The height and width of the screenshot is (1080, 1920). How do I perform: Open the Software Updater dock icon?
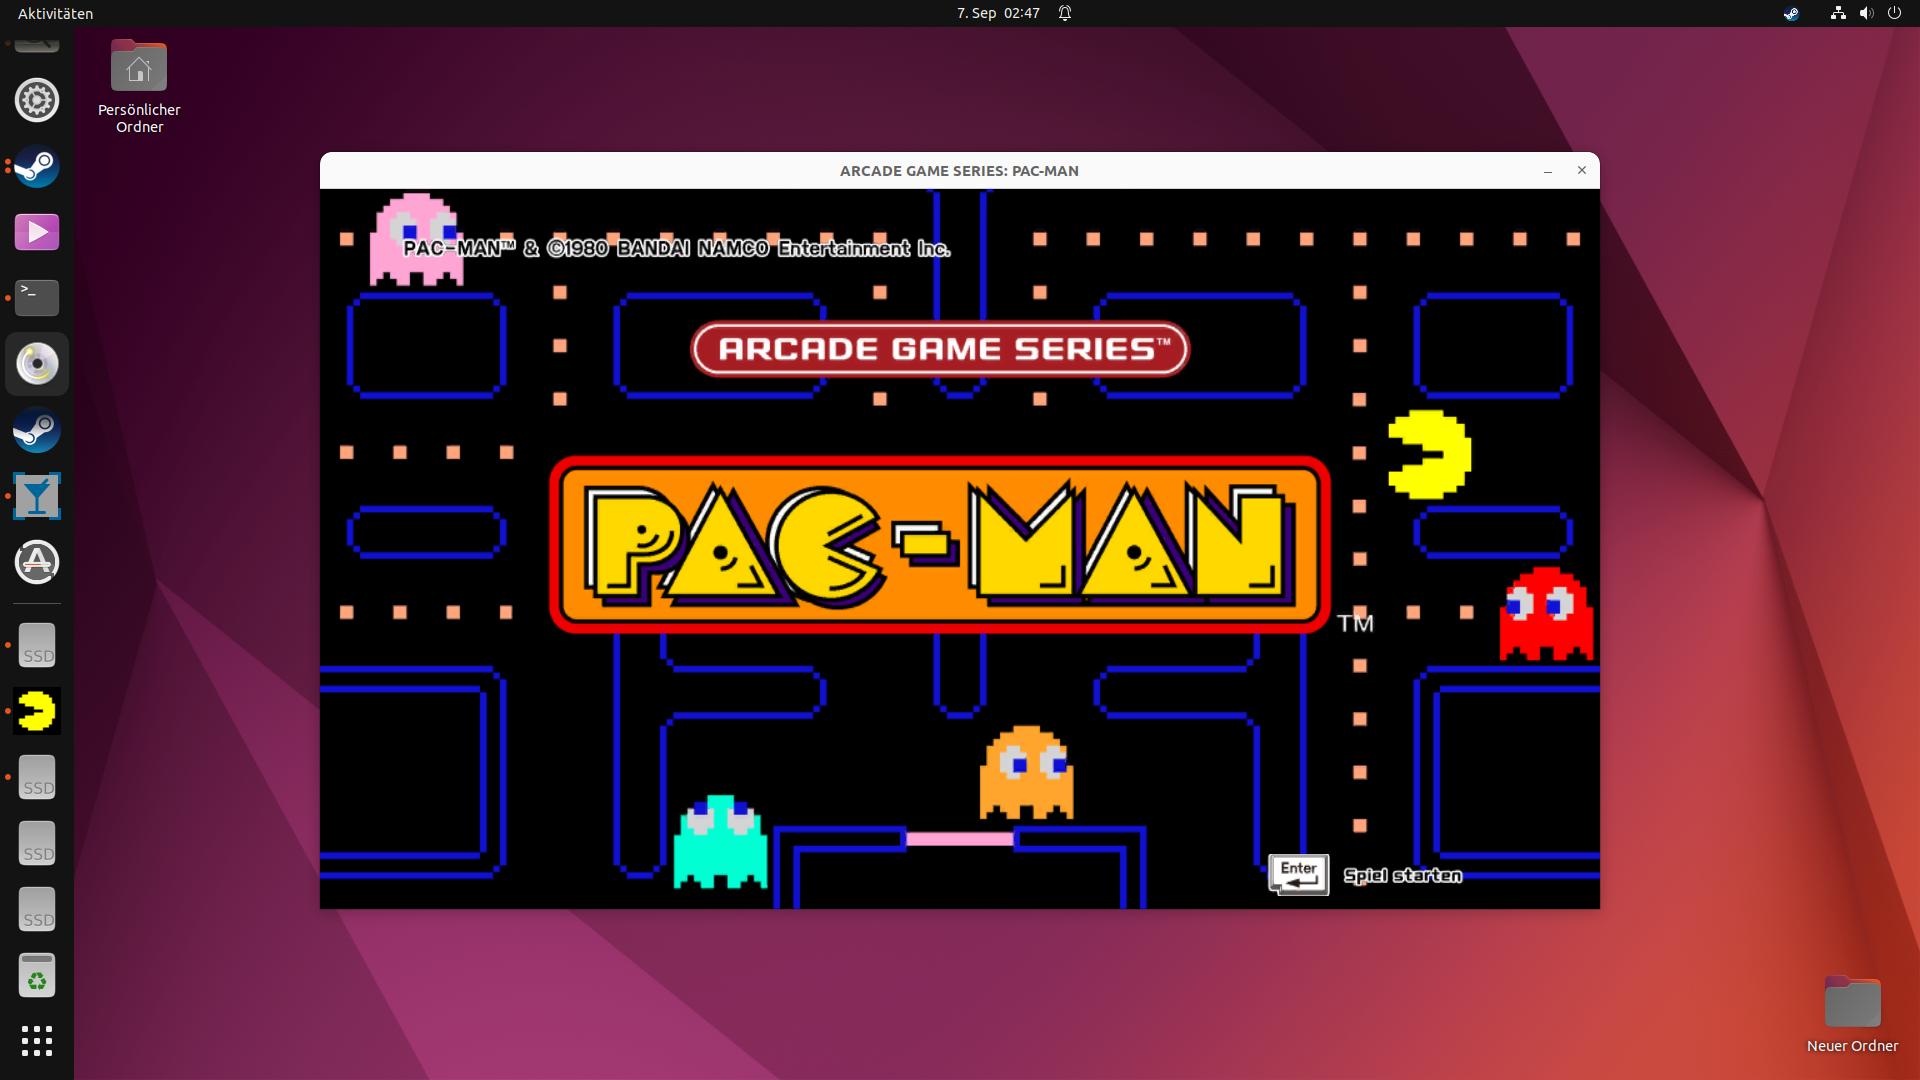point(37,562)
